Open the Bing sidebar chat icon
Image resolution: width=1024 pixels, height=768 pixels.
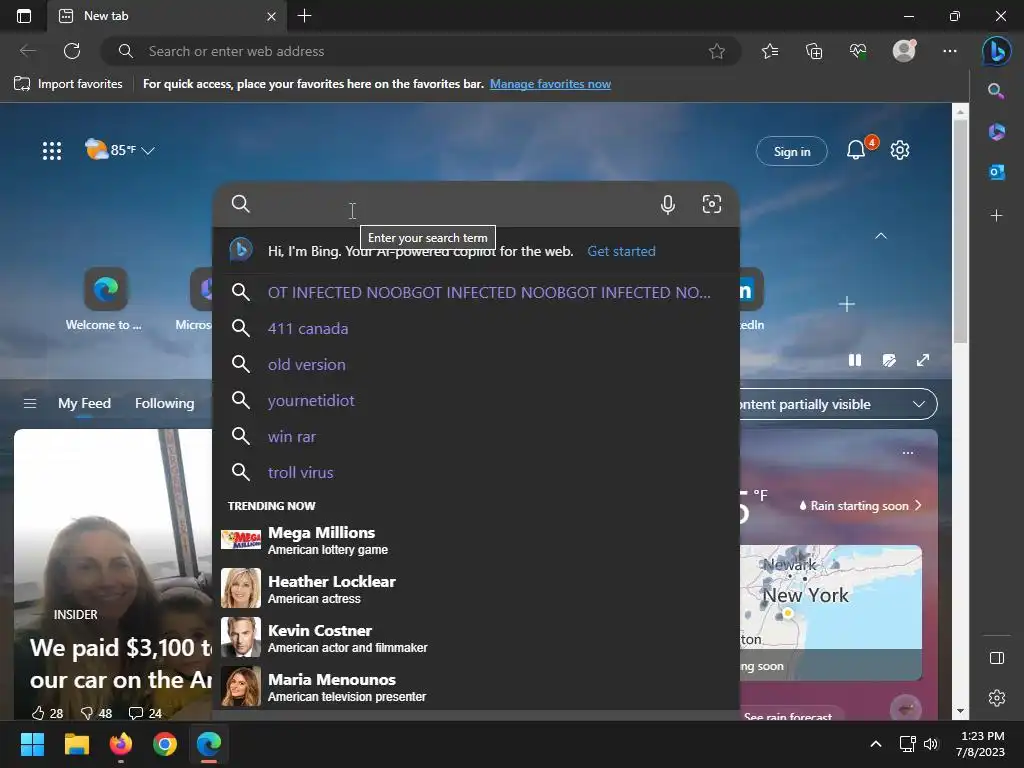997,51
